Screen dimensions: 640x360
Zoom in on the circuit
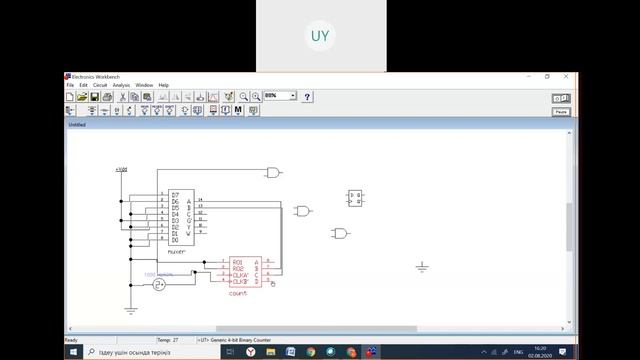[256, 97]
